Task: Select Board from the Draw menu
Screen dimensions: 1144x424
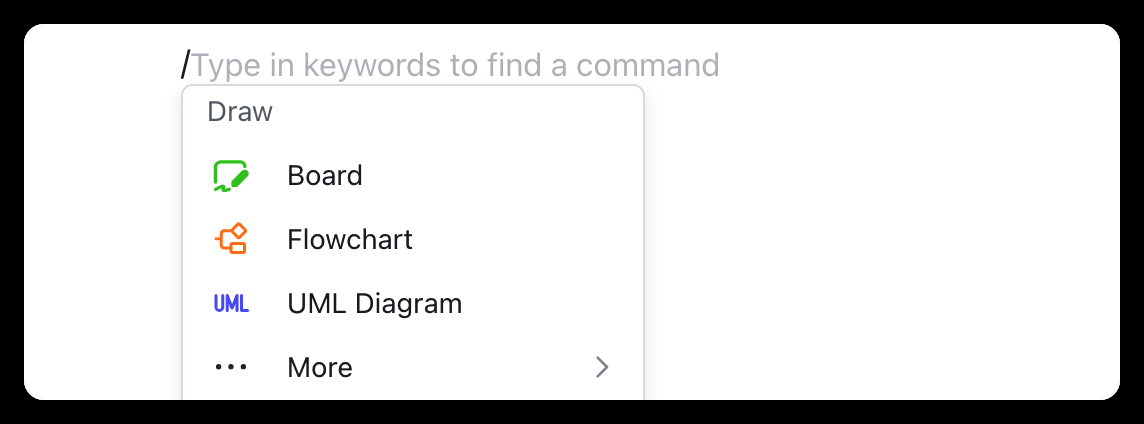Action: (413, 176)
